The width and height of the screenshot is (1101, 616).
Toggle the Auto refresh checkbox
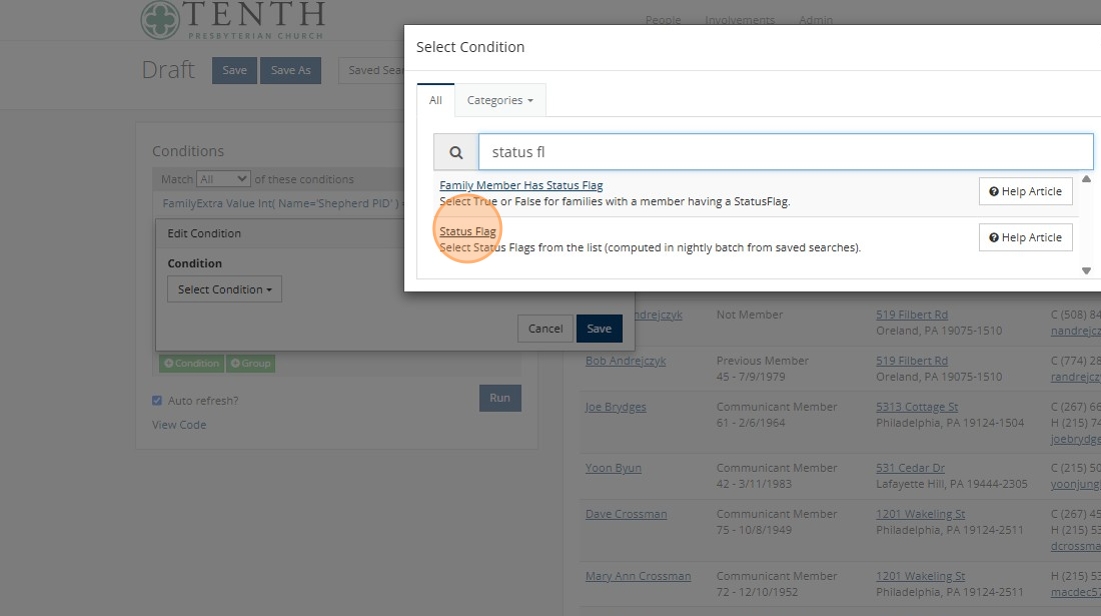pos(157,400)
